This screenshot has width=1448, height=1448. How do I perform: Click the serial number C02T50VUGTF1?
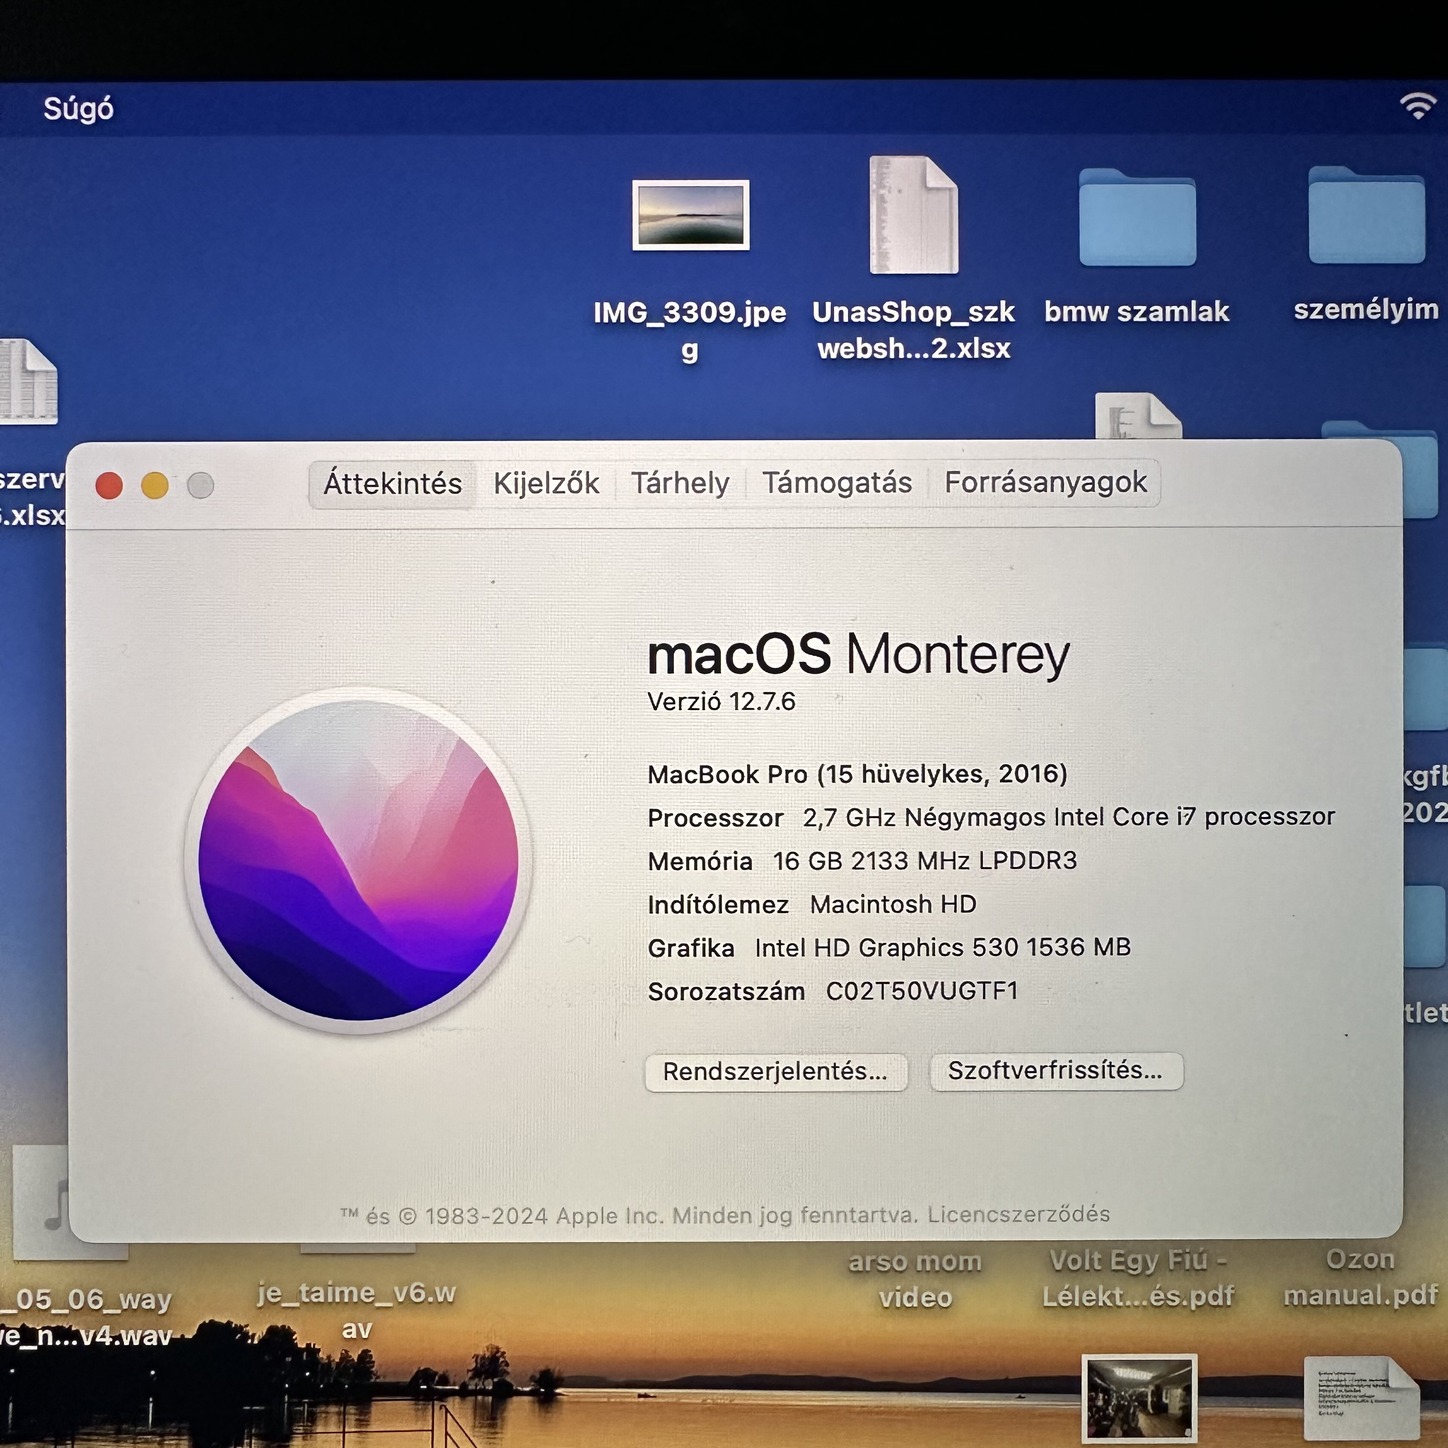tap(922, 991)
